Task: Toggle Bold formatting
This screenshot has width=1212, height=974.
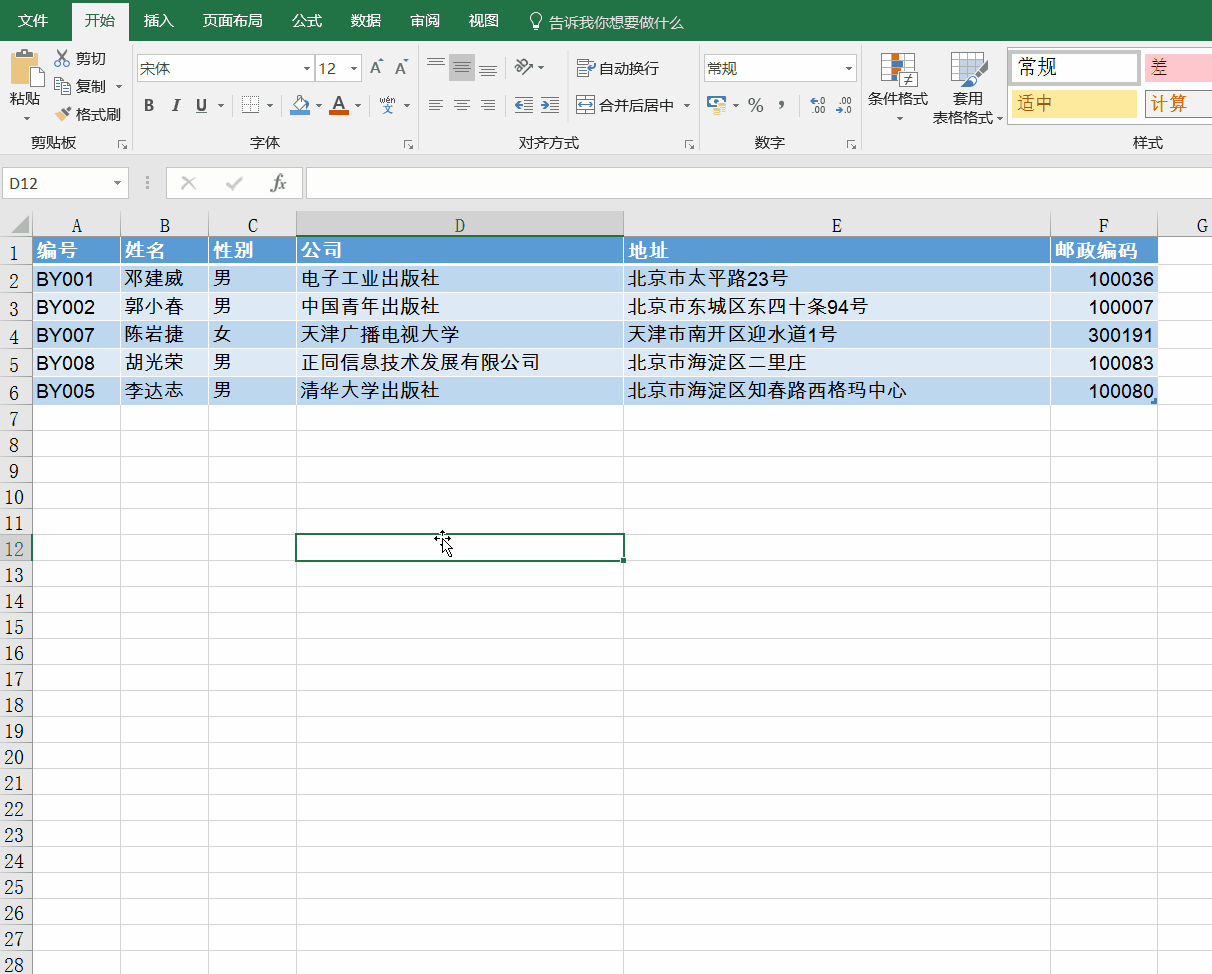Action: coord(149,105)
